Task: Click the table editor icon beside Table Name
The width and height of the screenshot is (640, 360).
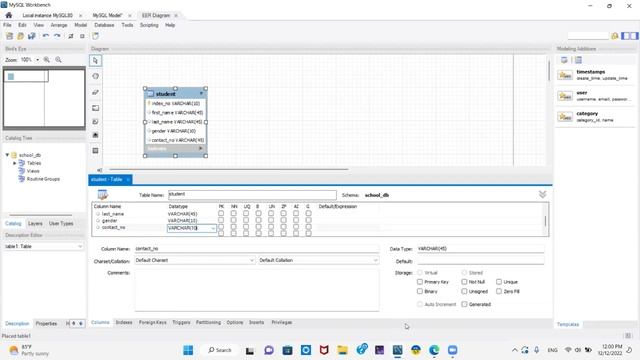Action: pos(102,195)
